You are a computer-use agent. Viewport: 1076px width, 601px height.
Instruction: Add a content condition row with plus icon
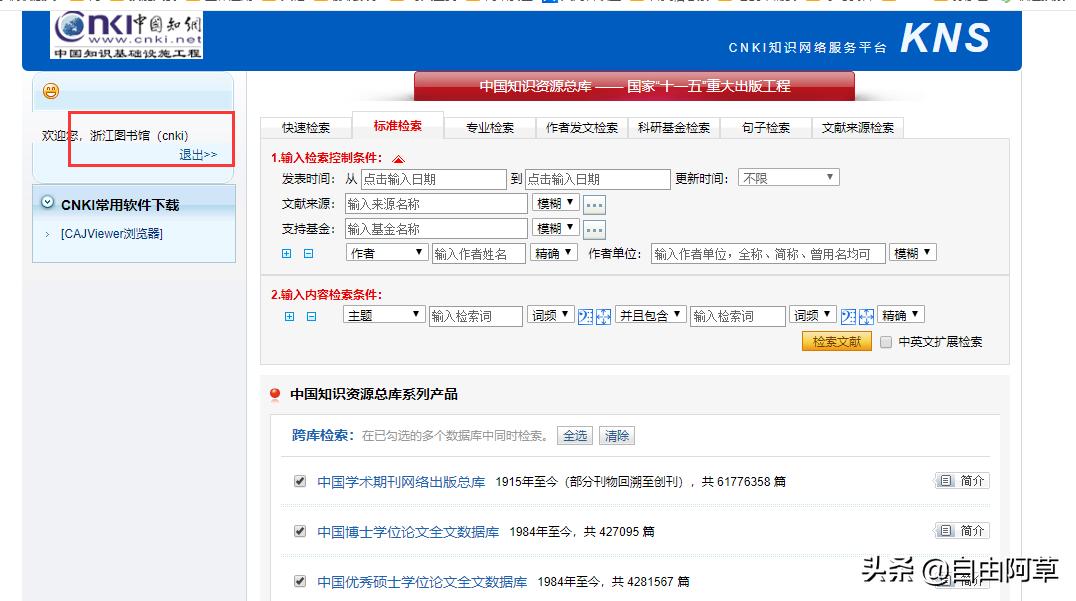pos(290,316)
